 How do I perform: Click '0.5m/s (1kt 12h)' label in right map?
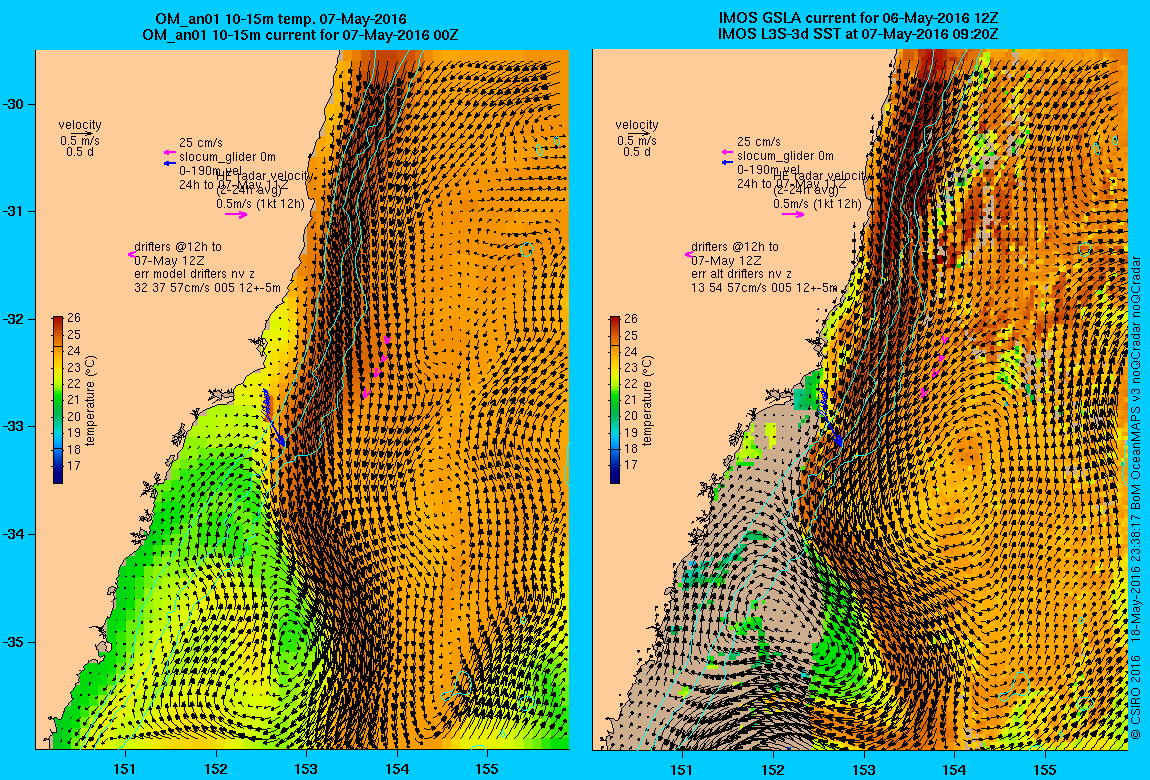(817, 204)
